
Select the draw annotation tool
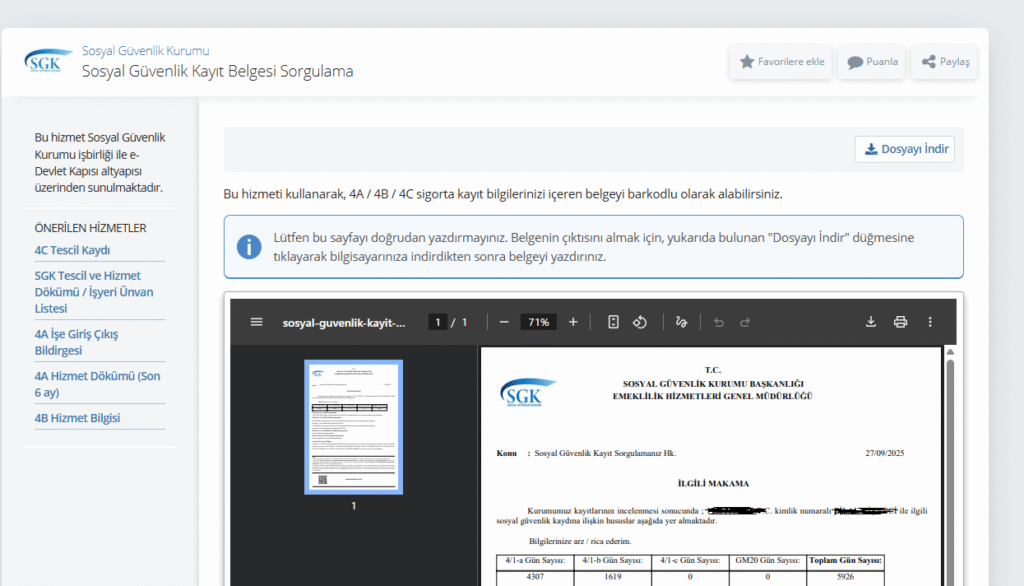(x=682, y=322)
